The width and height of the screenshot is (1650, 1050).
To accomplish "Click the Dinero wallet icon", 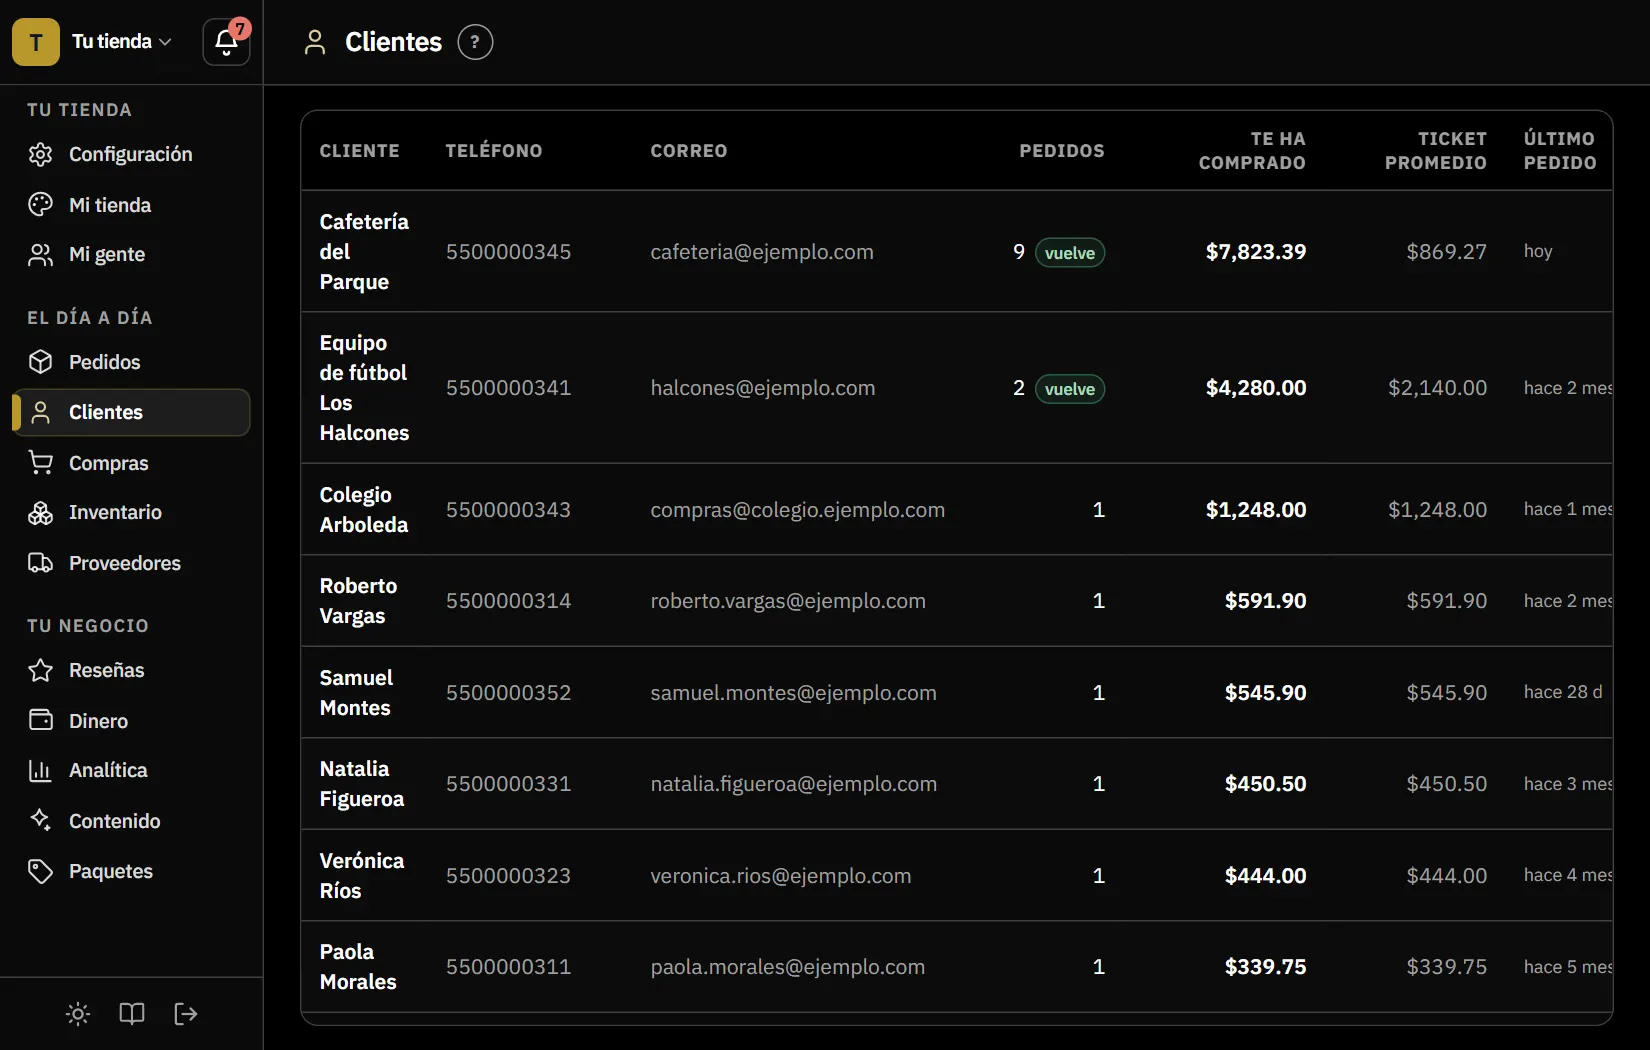I will click(x=41, y=720).
